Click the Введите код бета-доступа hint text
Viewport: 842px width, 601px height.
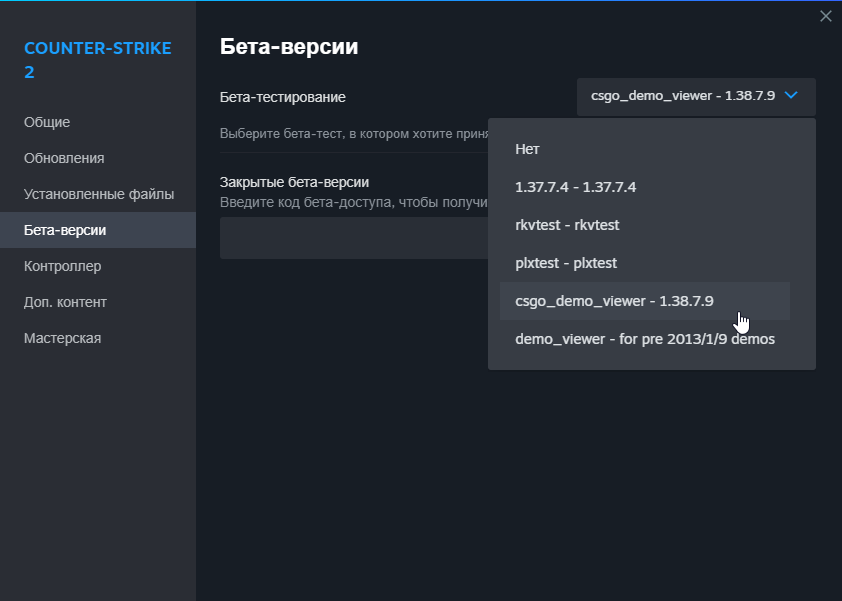coord(354,202)
